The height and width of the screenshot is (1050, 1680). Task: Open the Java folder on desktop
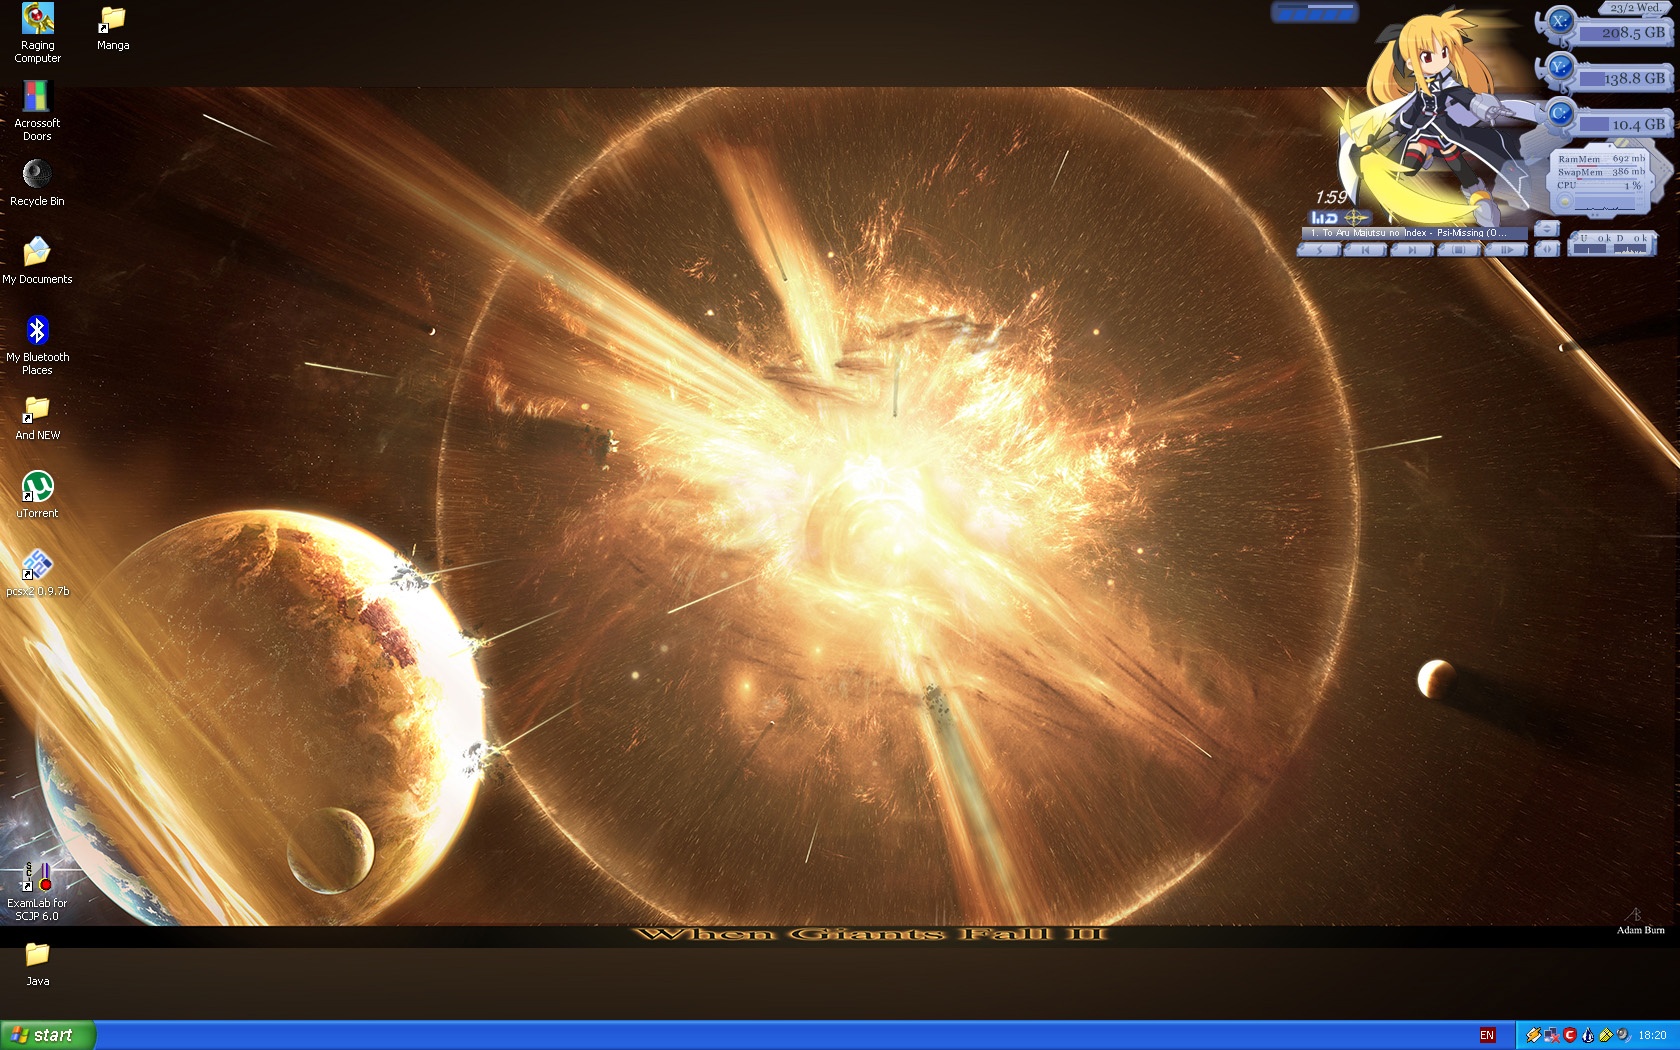(37, 964)
